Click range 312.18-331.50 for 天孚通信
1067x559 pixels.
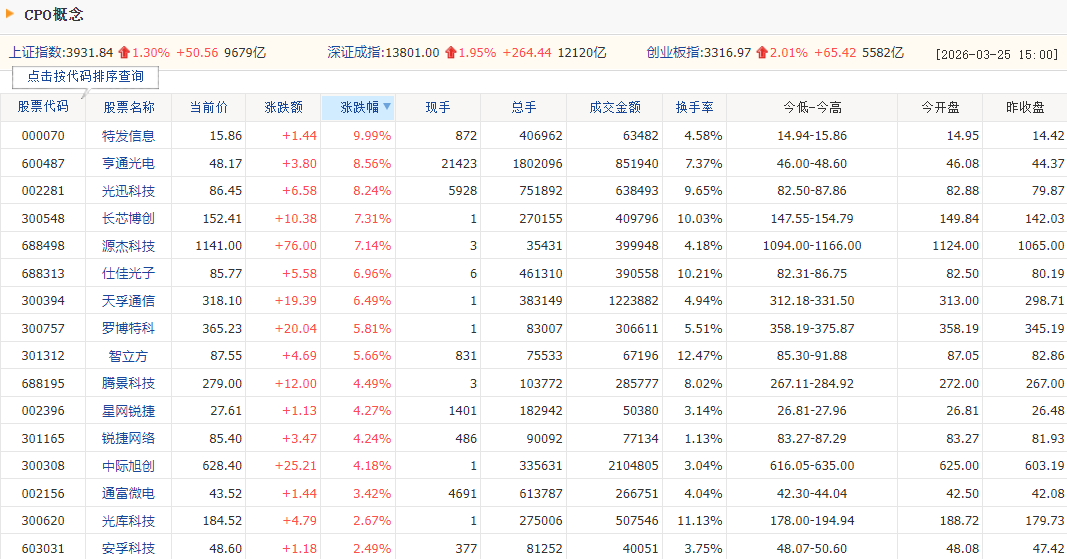(812, 300)
